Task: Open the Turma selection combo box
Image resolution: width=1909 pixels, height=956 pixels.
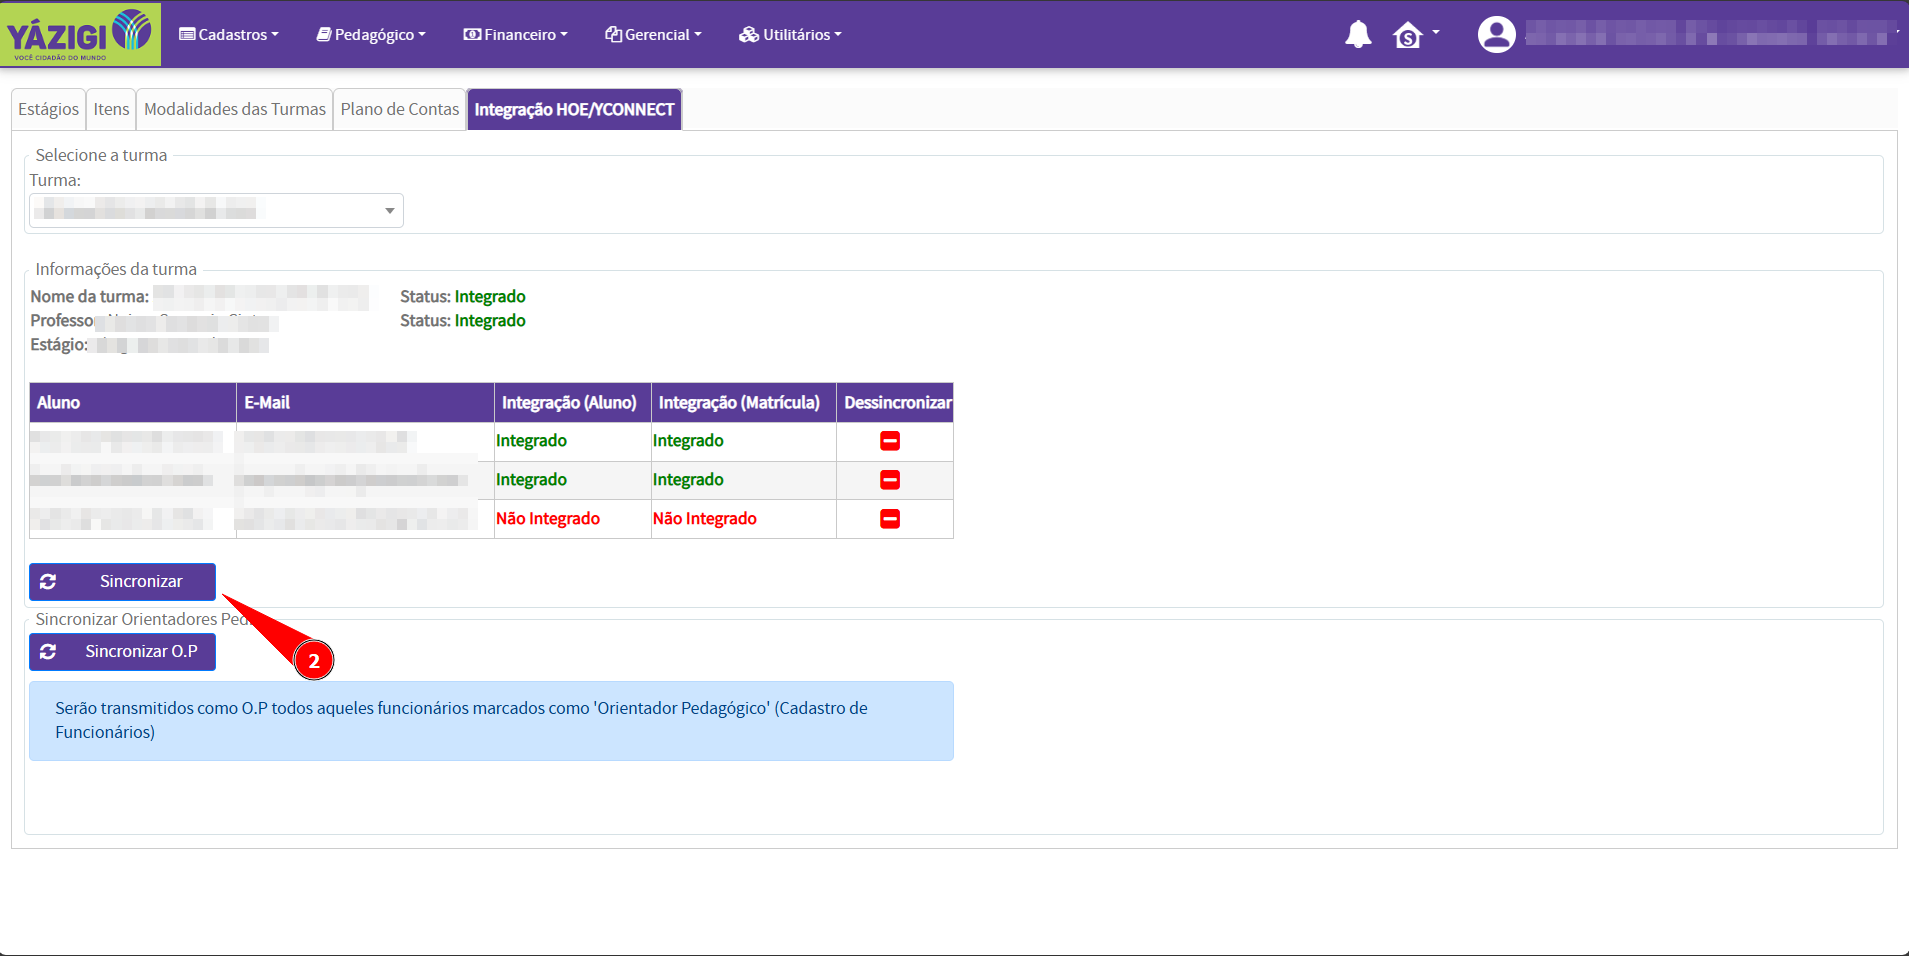Action: pyautogui.click(x=216, y=211)
